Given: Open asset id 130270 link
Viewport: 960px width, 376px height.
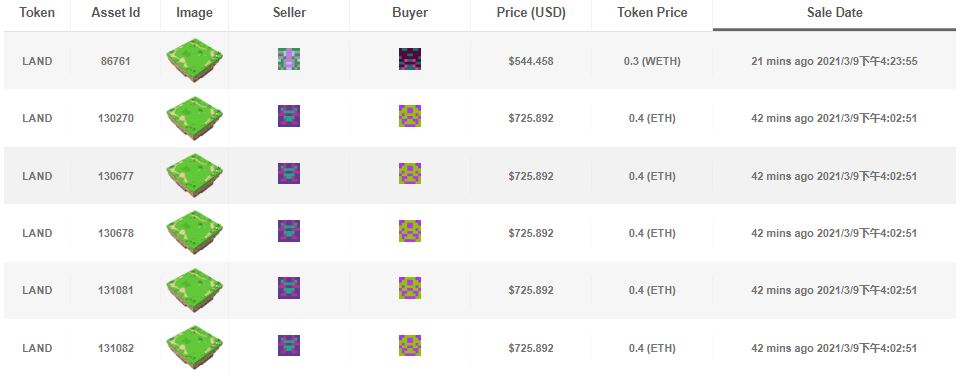Looking at the screenshot, I should point(115,118).
